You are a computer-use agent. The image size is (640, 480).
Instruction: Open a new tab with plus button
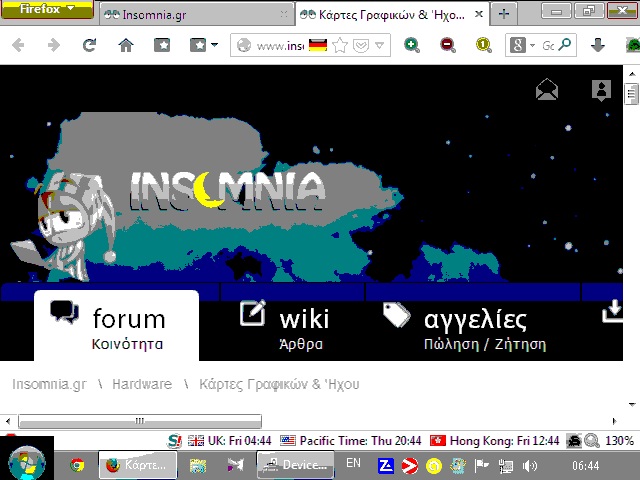pos(504,14)
